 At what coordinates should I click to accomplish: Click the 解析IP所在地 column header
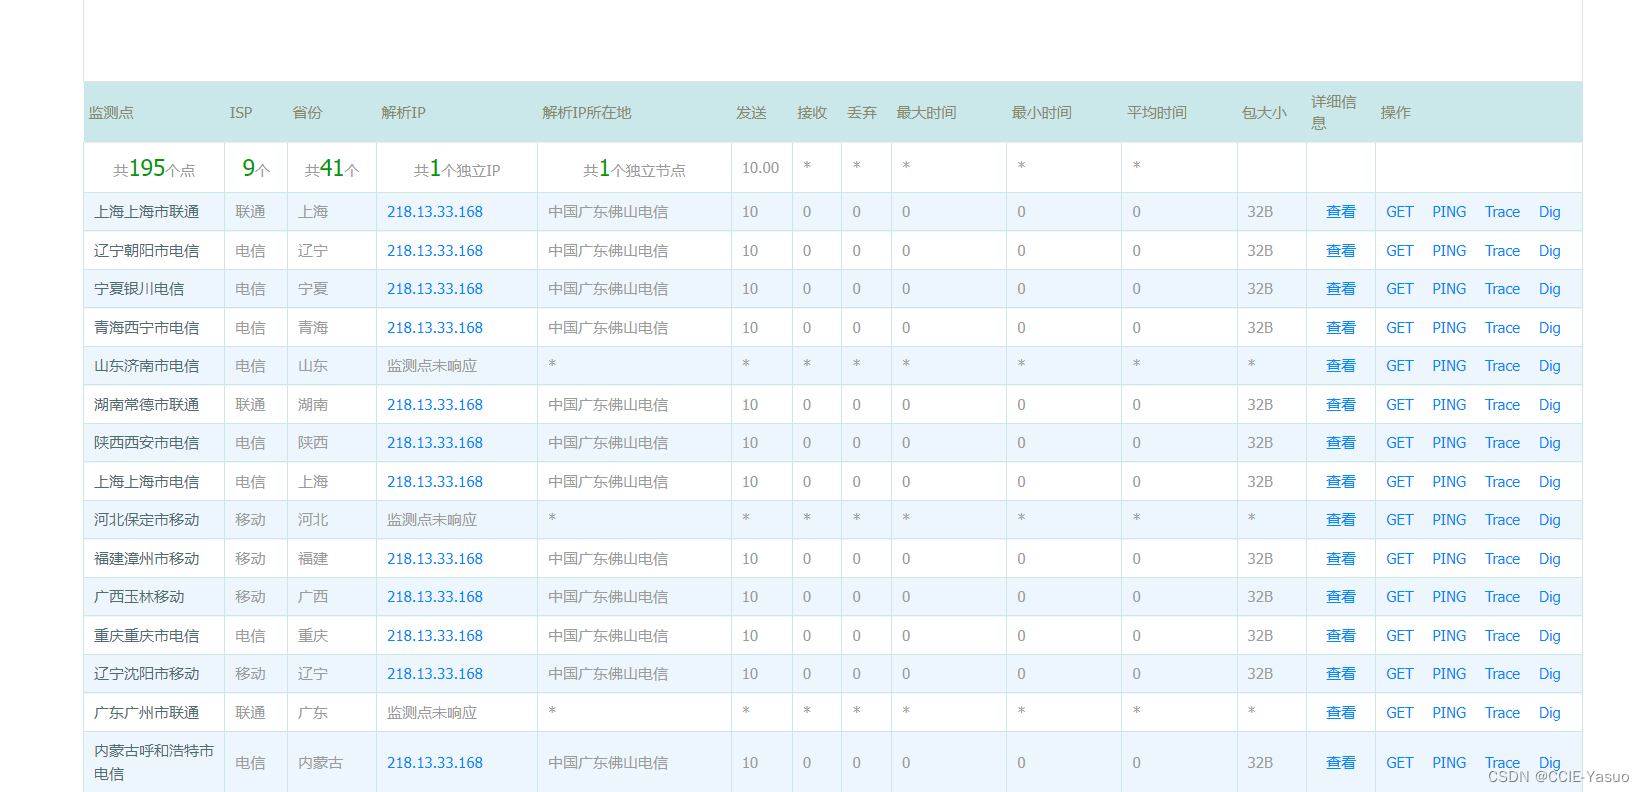point(587,113)
